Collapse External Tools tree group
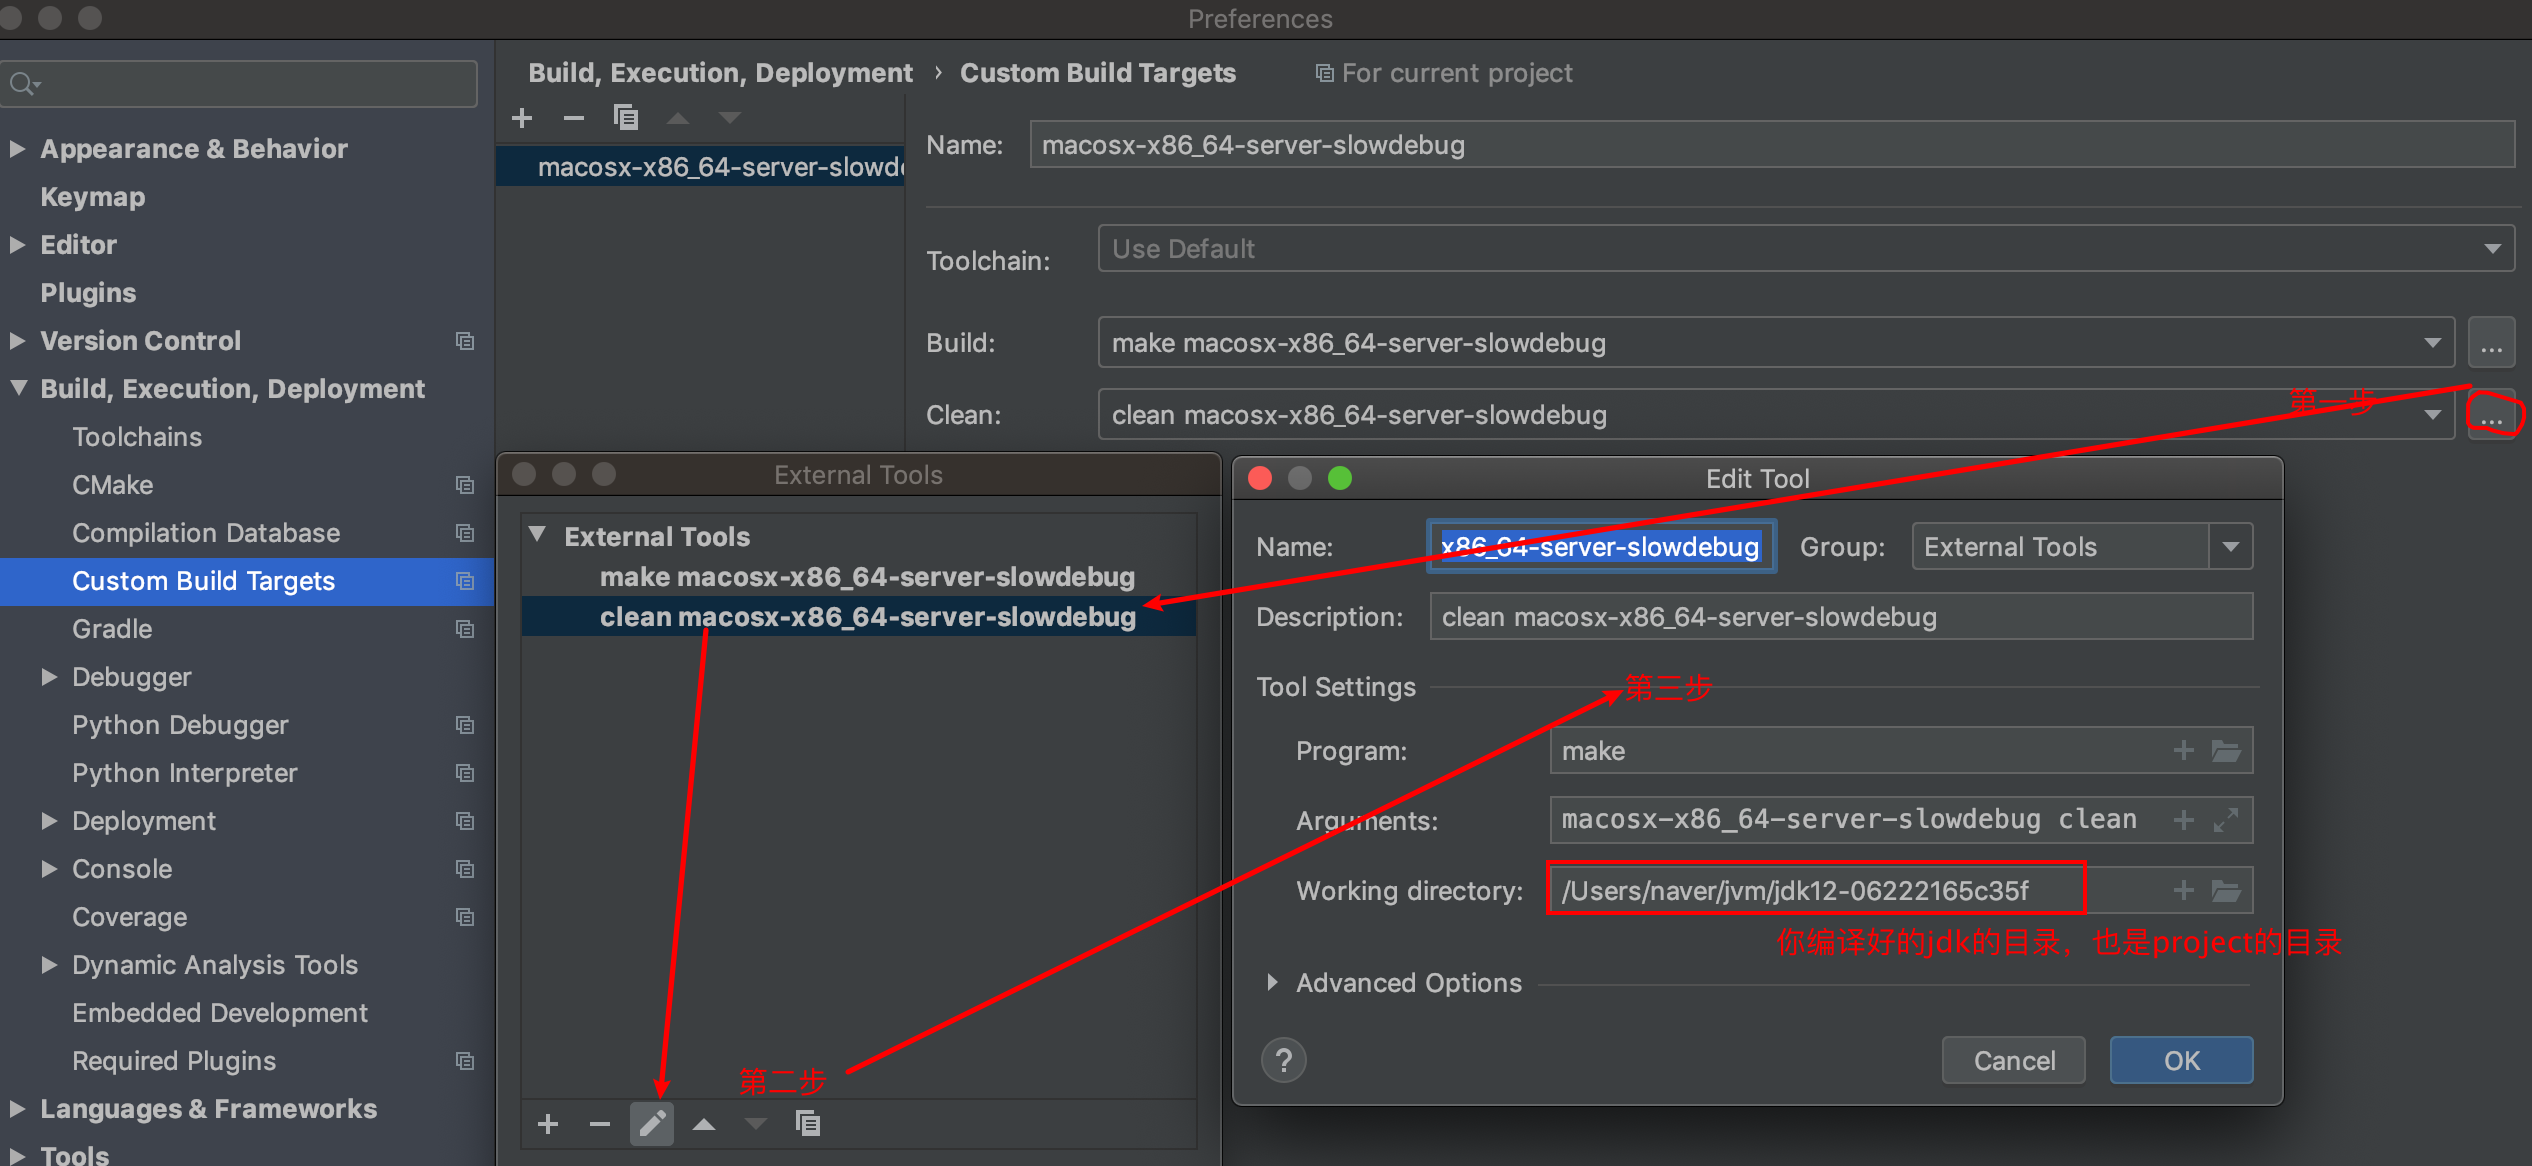 tap(538, 536)
